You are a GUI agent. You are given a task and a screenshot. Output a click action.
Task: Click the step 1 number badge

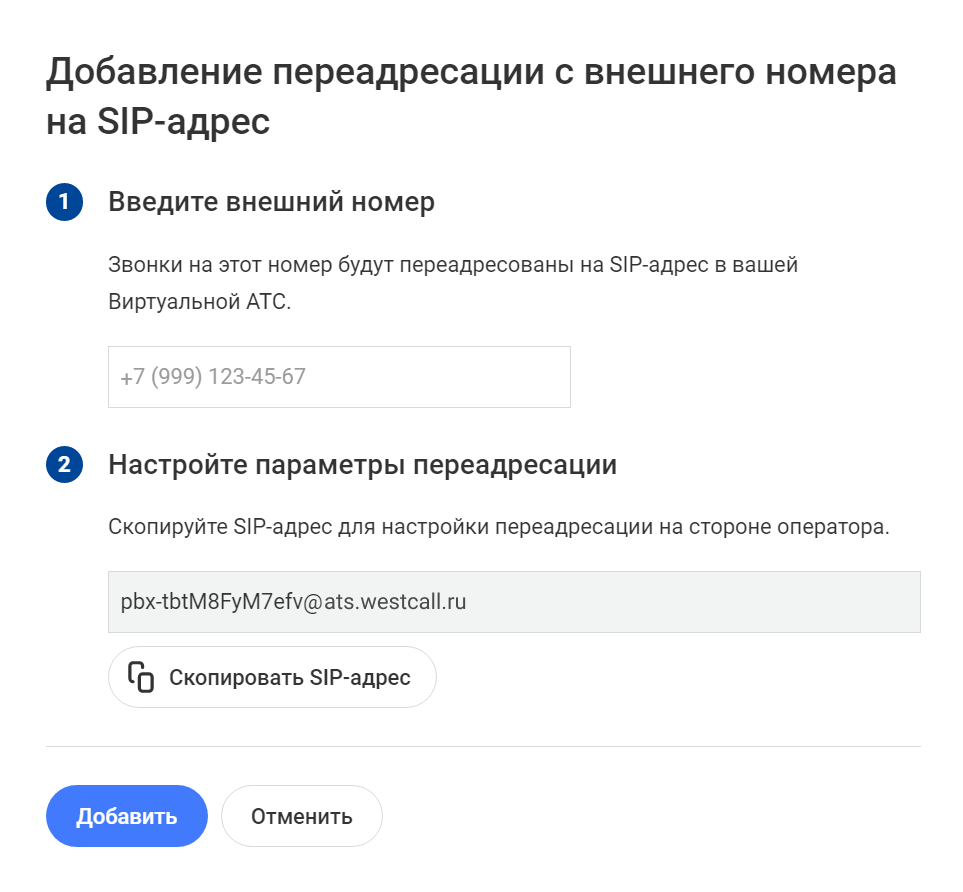(64, 202)
